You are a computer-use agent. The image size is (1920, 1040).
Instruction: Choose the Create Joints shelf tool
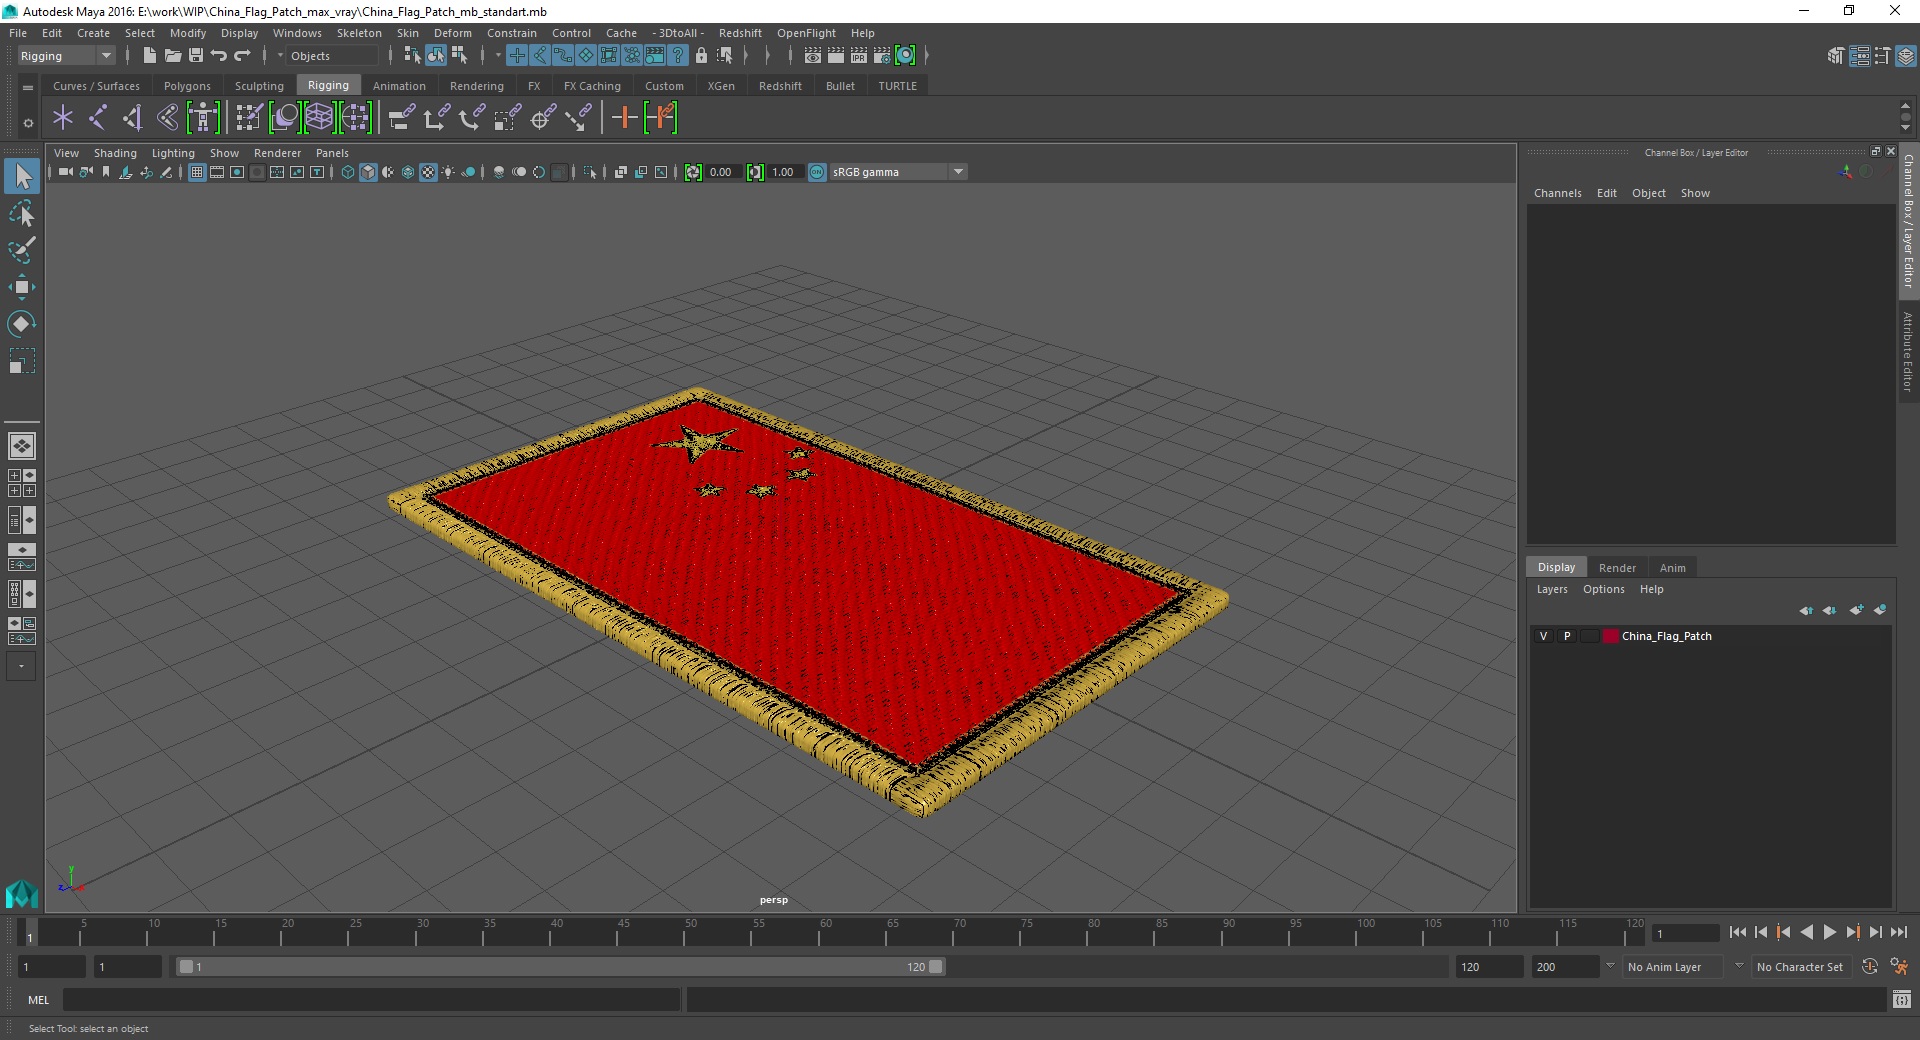(x=98, y=118)
